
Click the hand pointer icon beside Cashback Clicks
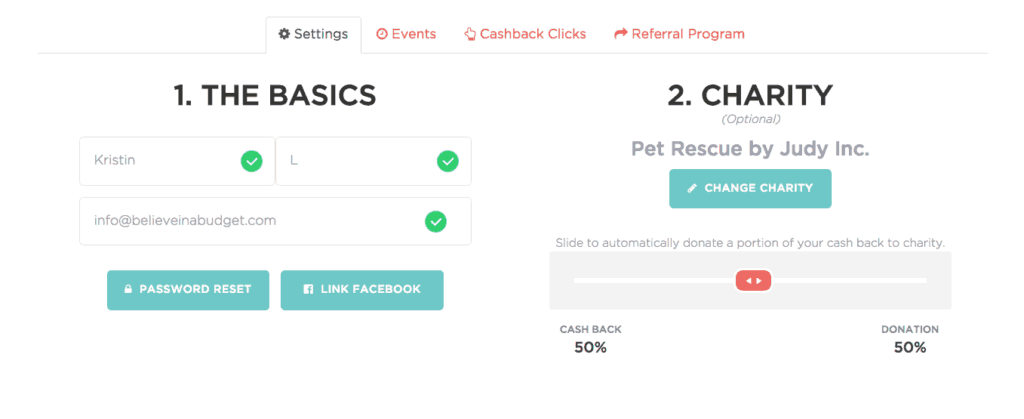point(470,34)
